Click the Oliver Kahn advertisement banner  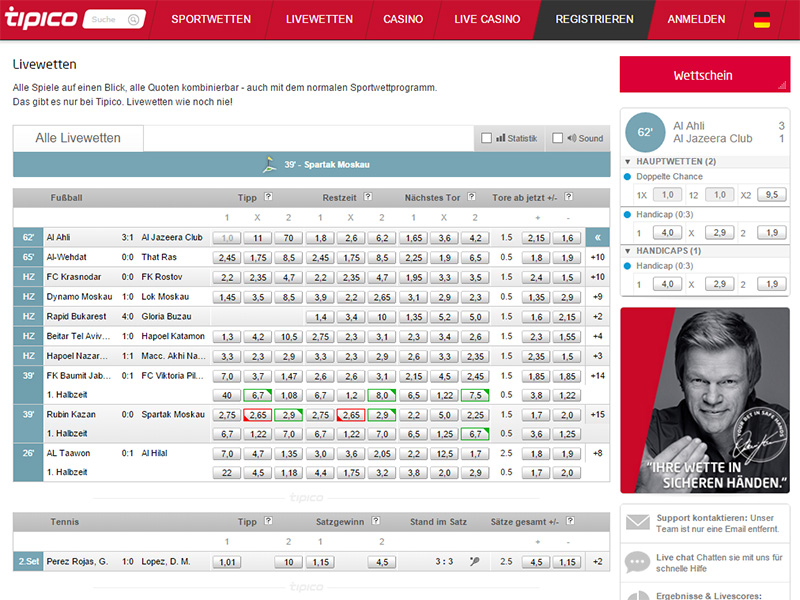click(x=705, y=401)
